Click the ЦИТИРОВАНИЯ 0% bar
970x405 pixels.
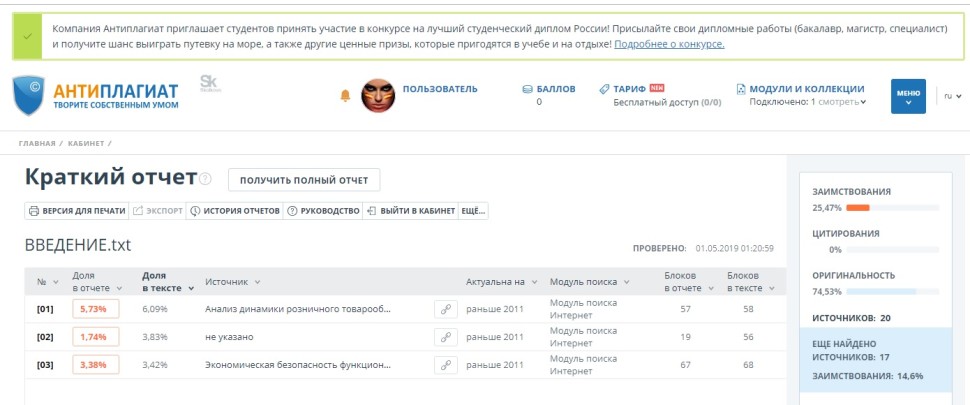[892, 250]
